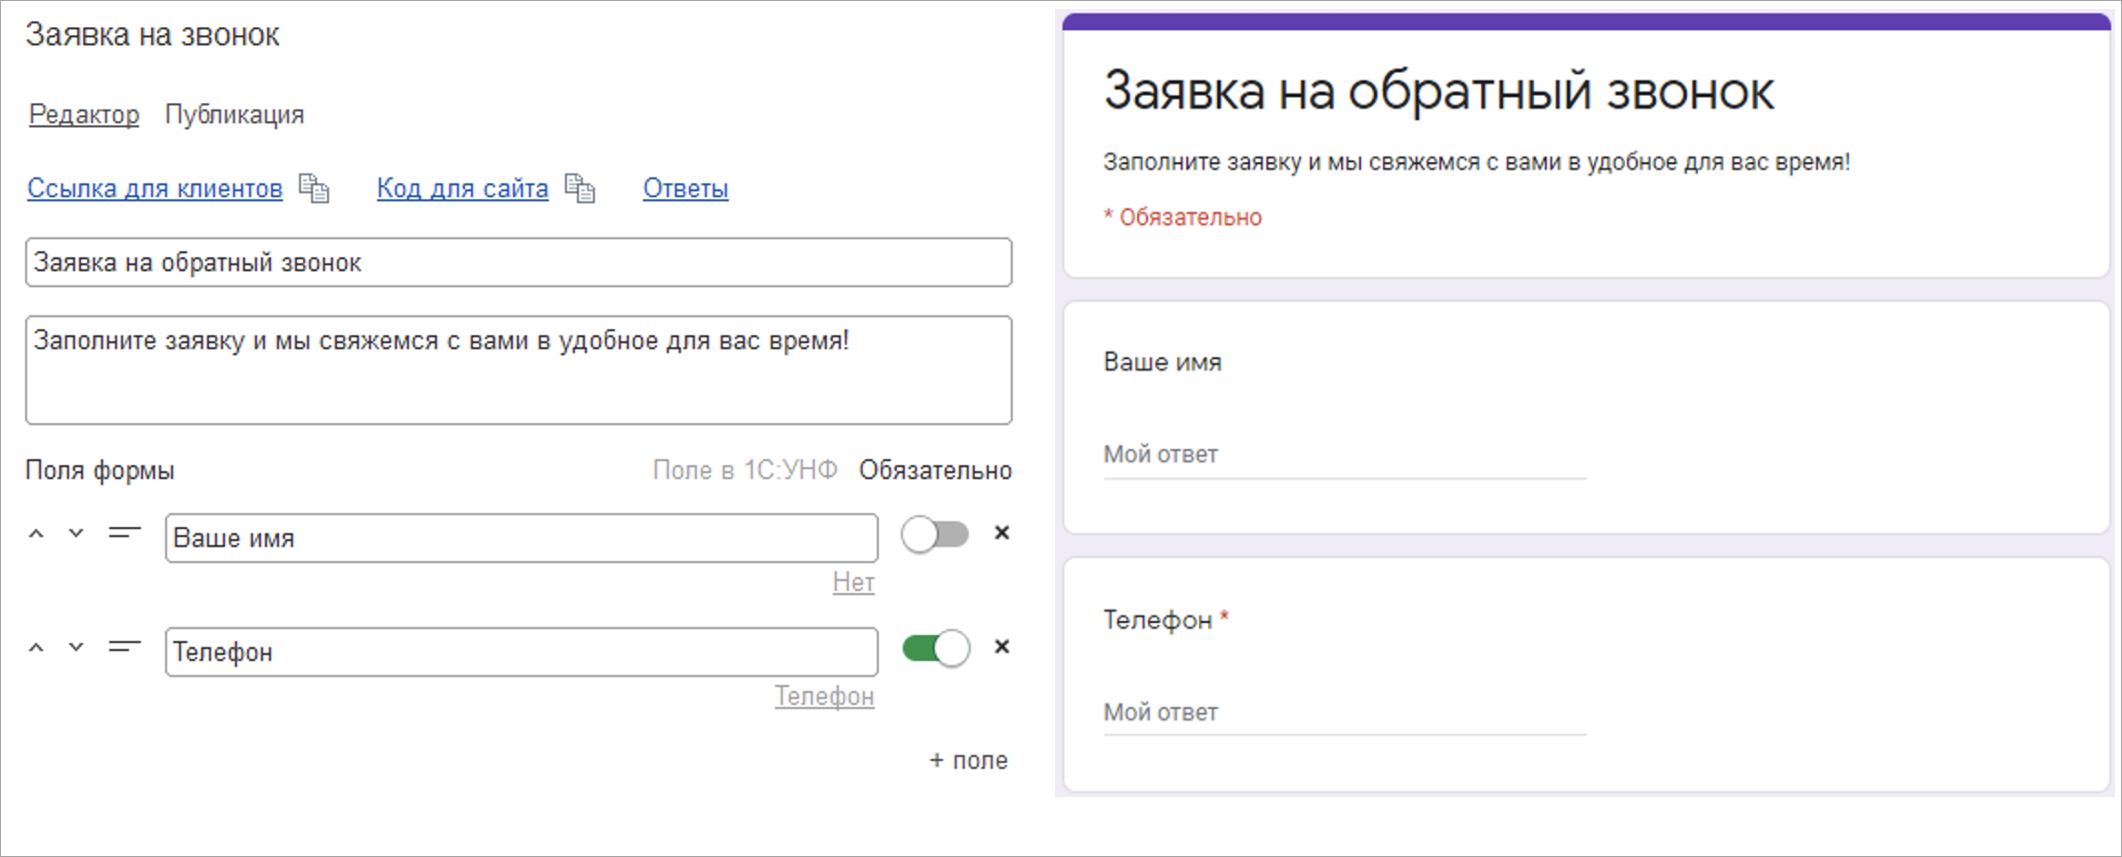Click the drag handle of 'Телефон' row
Screen dimensions: 2122x857
pyautogui.click(x=125, y=648)
